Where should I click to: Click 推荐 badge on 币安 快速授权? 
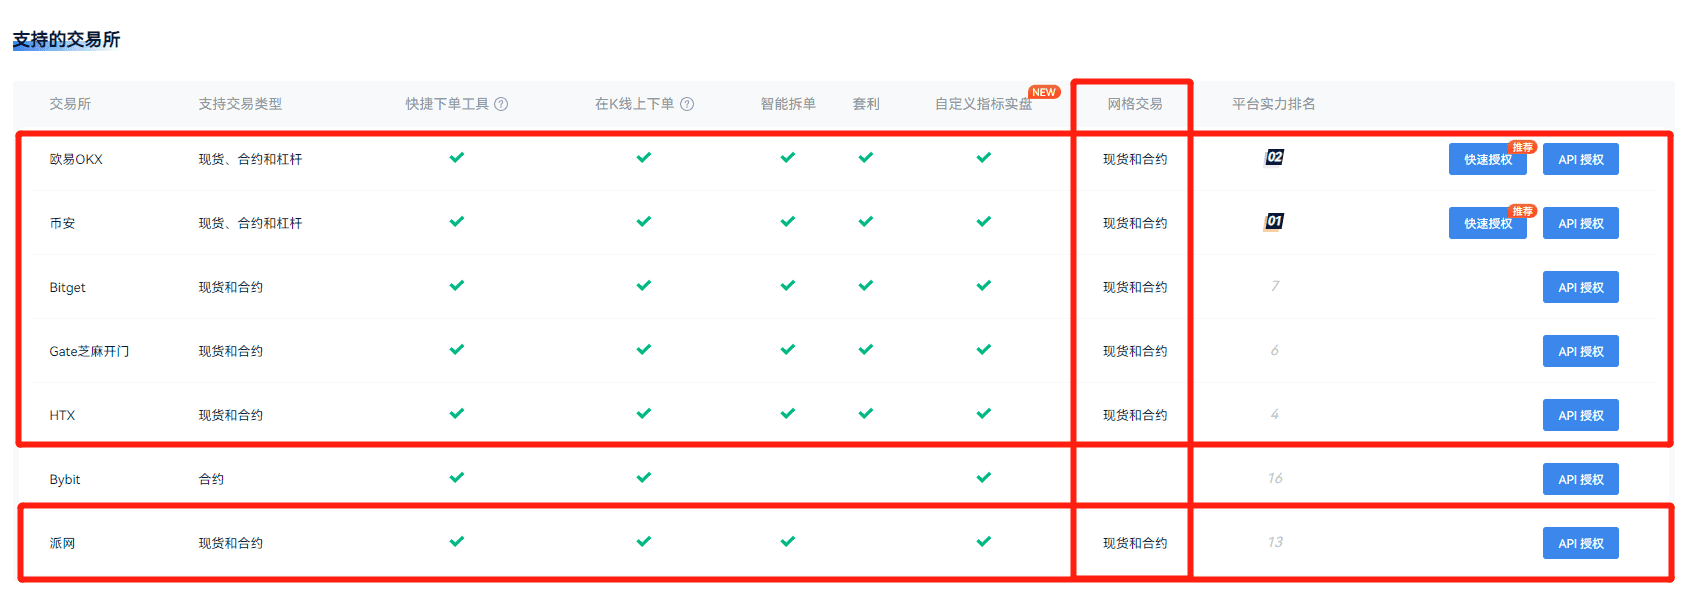pyautogui.click(x=1522, y=211)
